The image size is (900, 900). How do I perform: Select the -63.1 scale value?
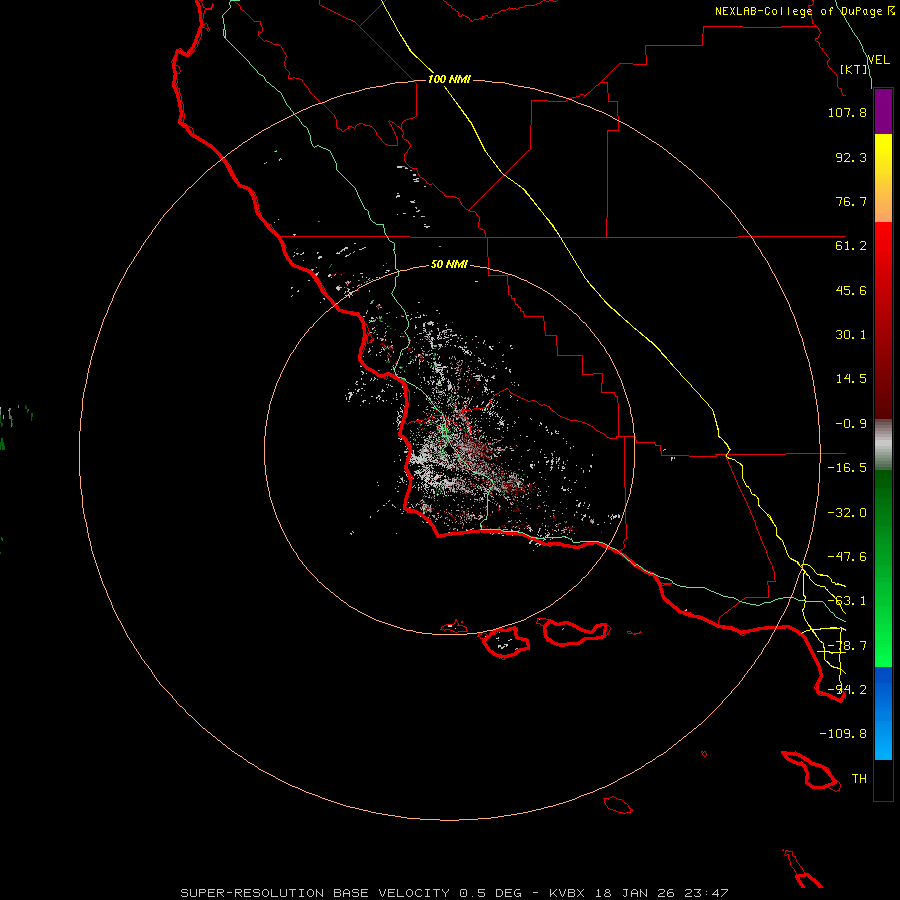(847, 601)
